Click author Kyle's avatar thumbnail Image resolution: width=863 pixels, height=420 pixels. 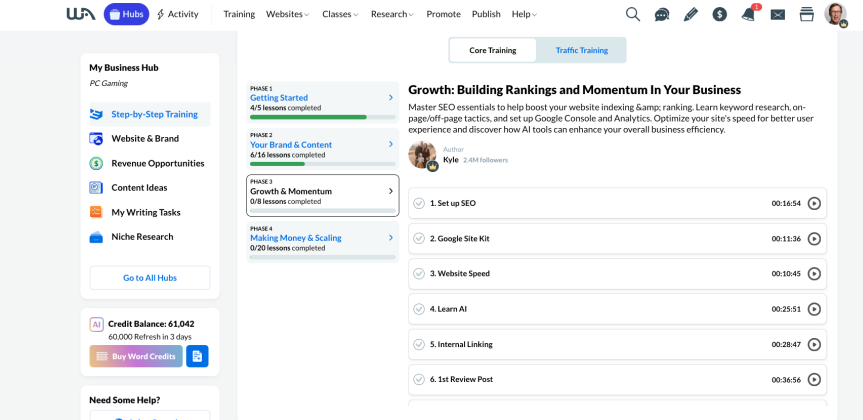(x=422, y=155)
